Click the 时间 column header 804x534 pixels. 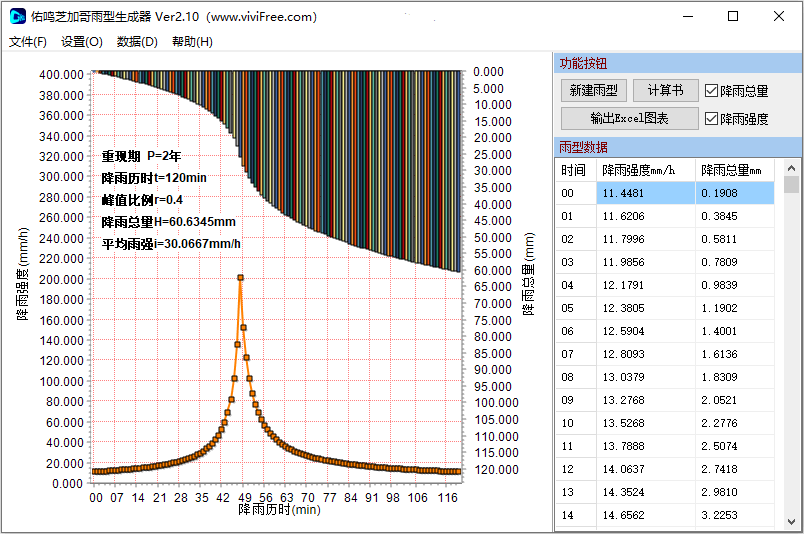(x=574, y=170)
